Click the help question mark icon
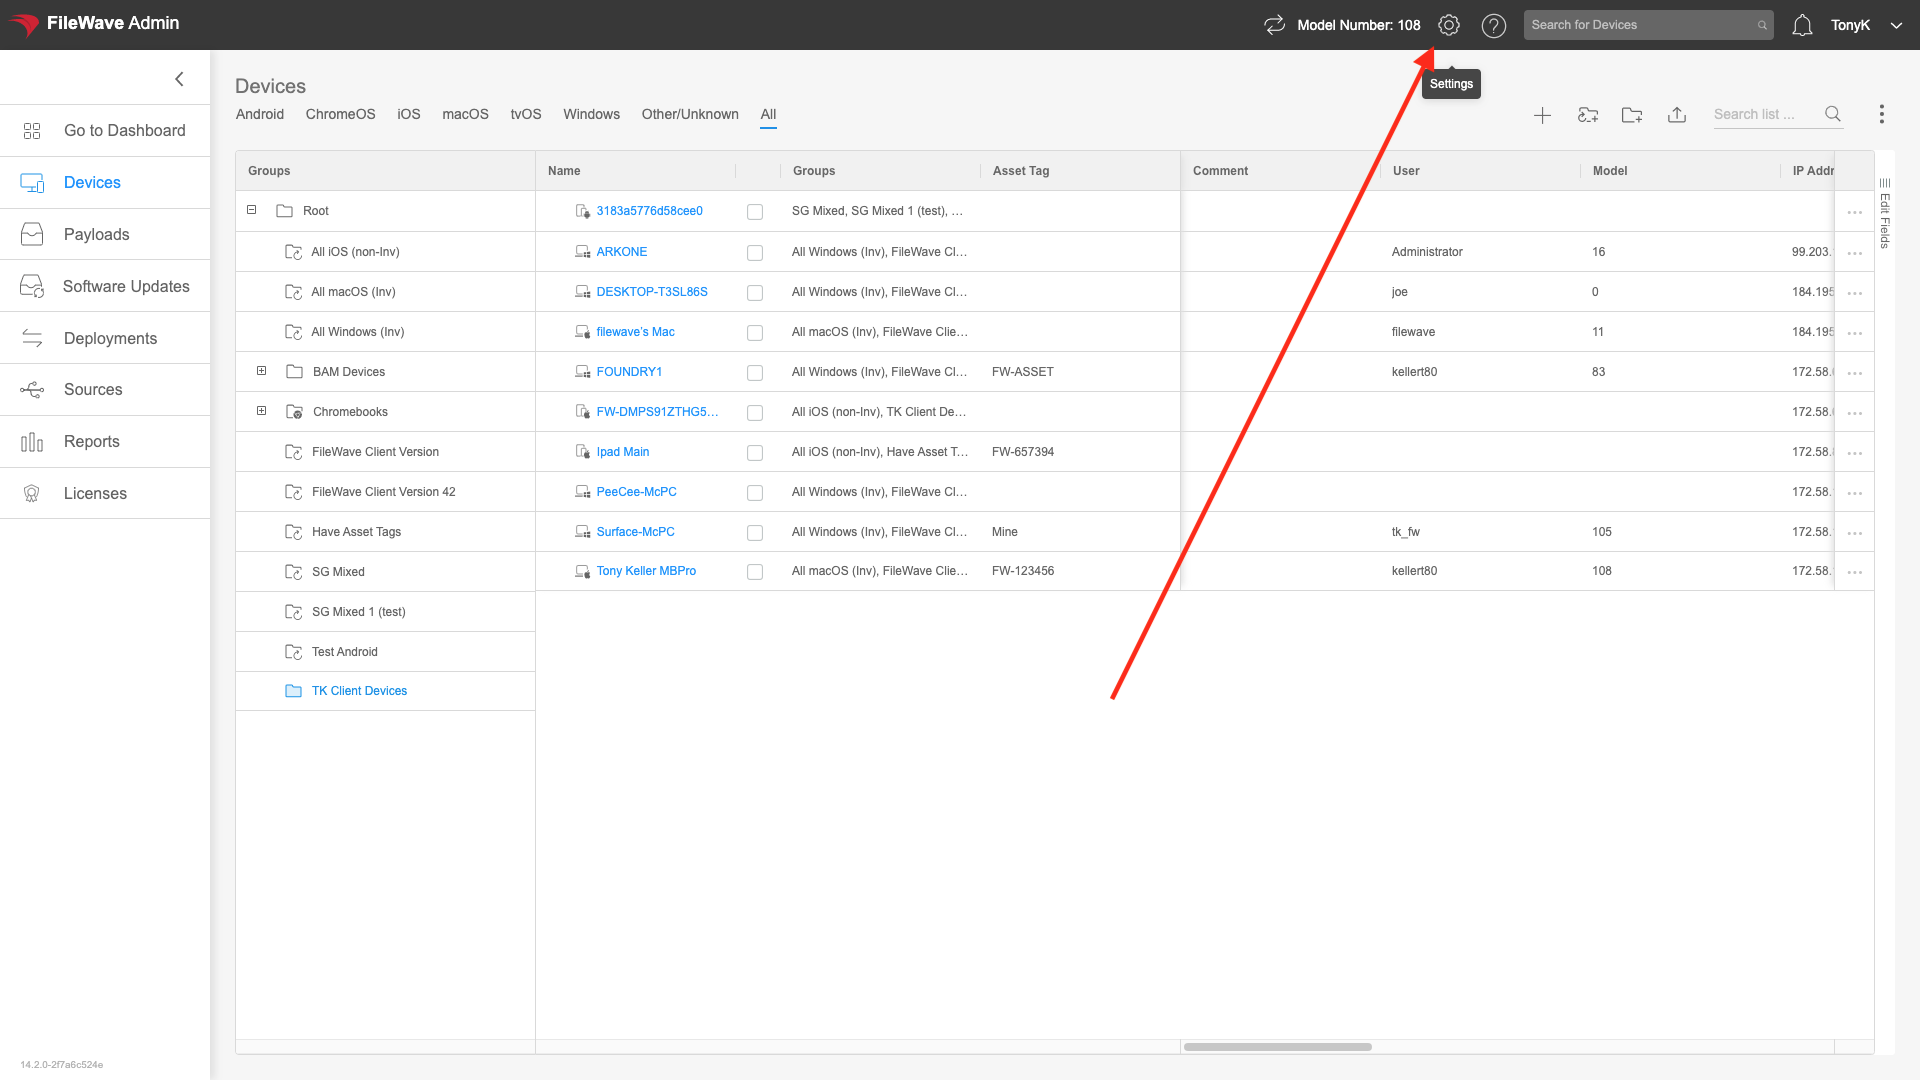 [x=1493, y=26]
